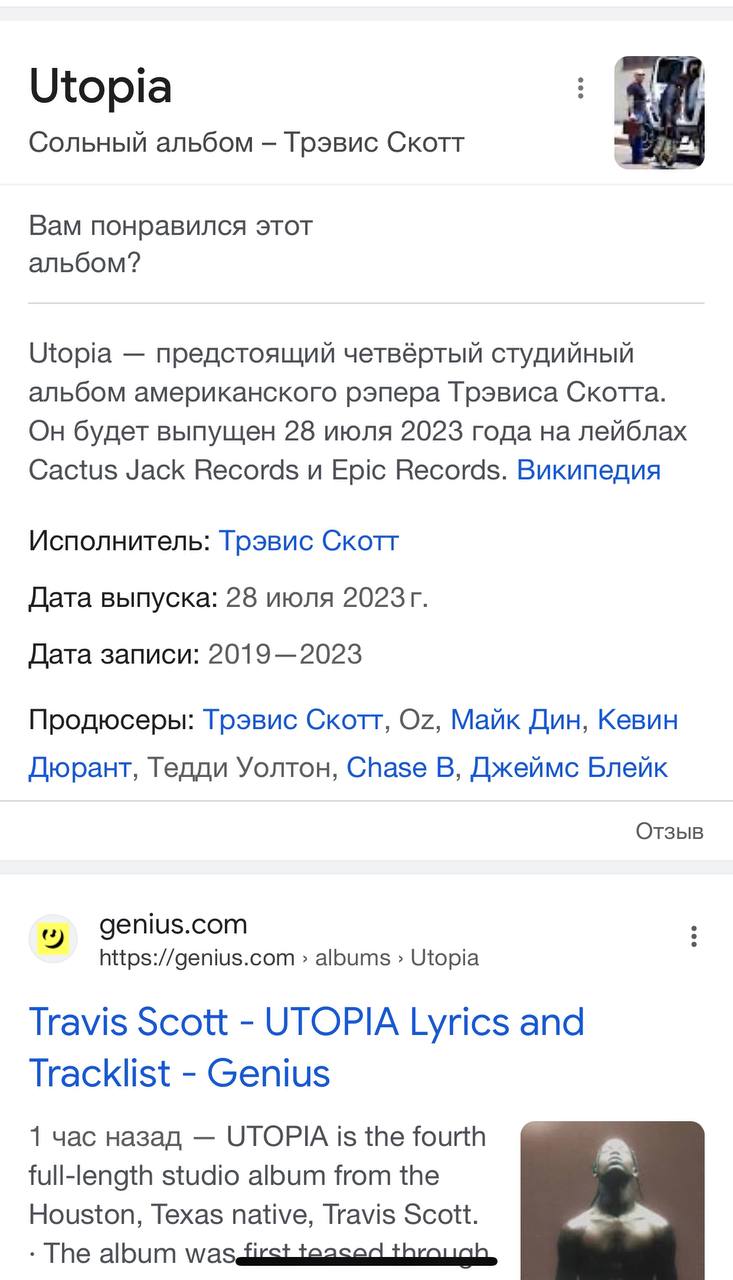Open producer Chase B link
The height and width of the screenshot is (1280, 733).
click(399, 767)
